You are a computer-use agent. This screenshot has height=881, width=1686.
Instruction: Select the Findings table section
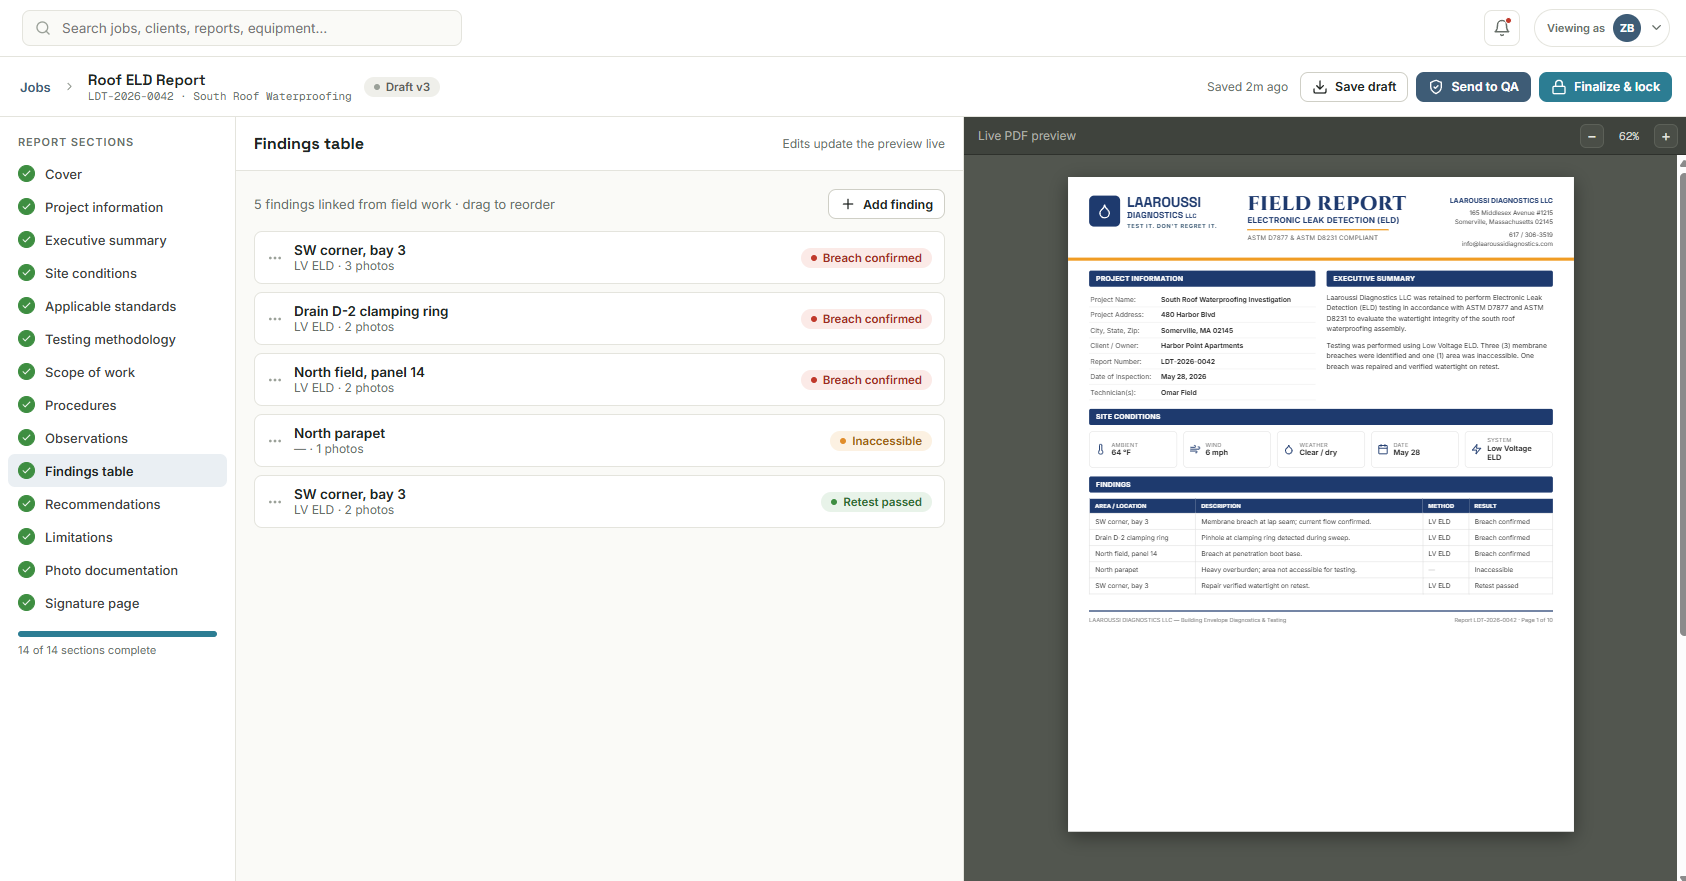(117, 471)
